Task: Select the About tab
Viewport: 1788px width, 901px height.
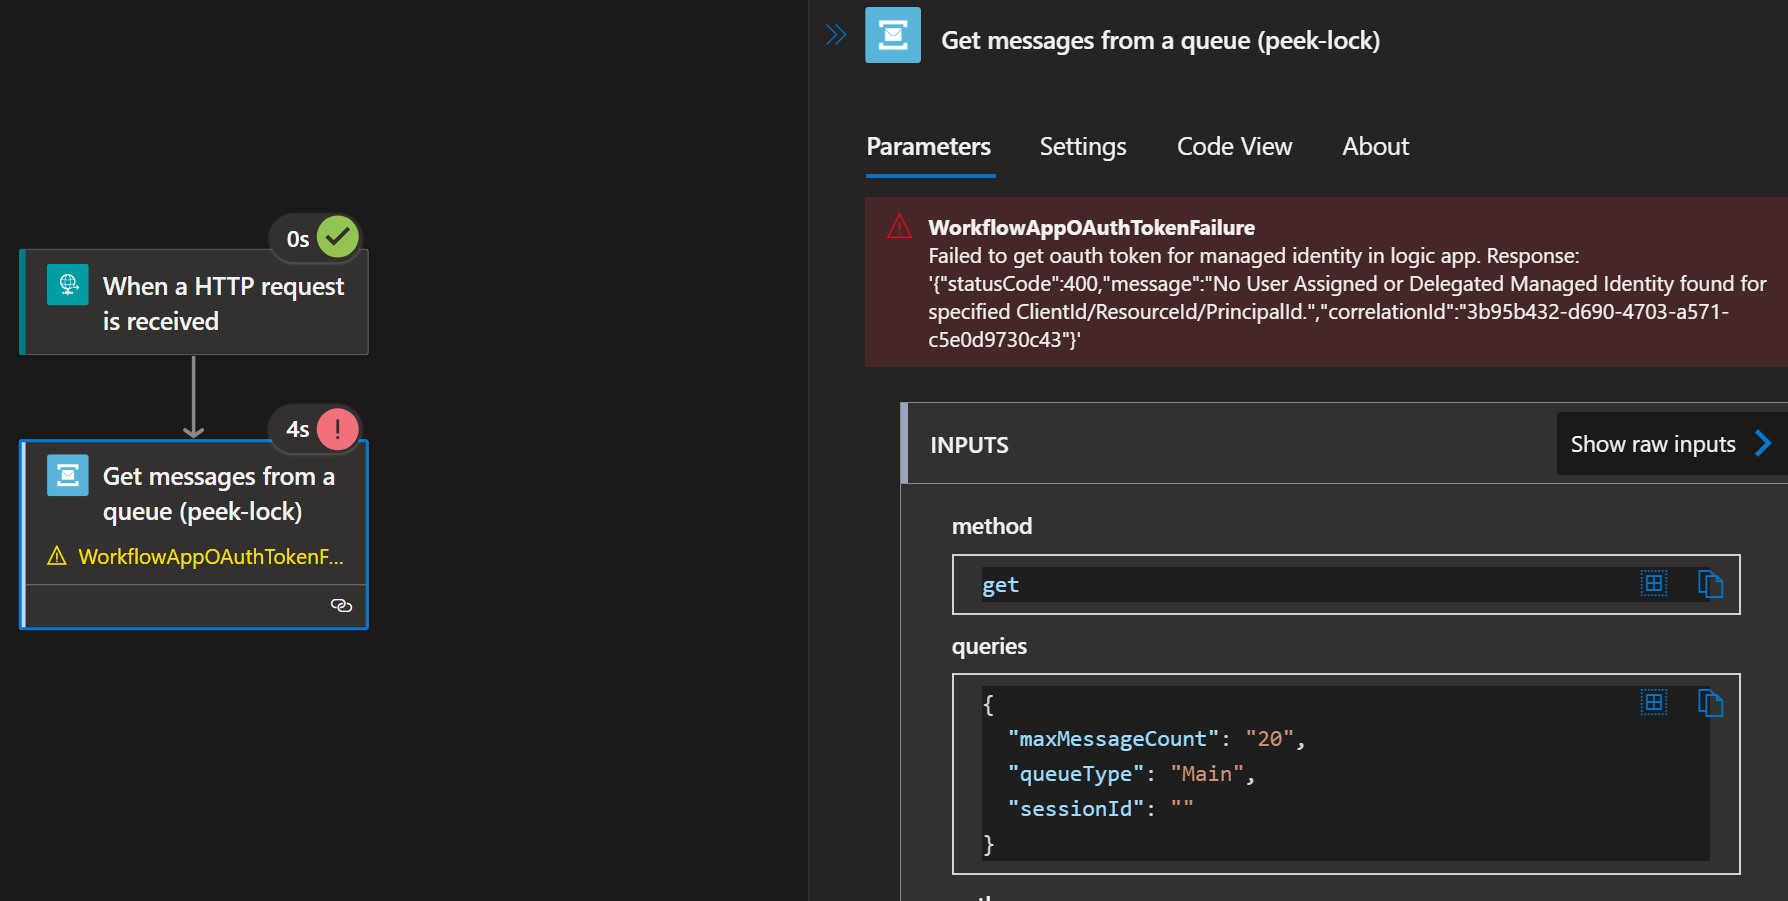Action: point(1375,146)
